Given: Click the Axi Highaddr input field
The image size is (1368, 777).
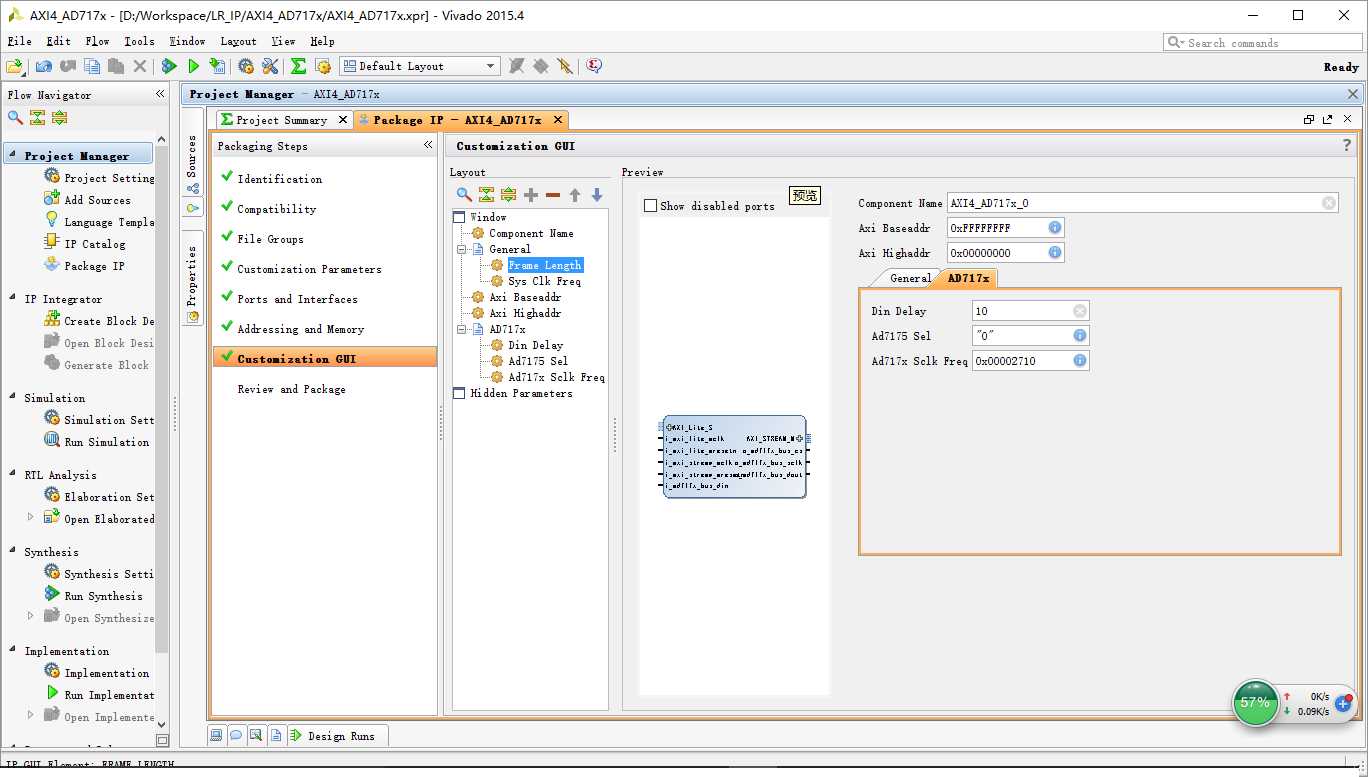Looking at the screenshot, I should [1005, 253].
